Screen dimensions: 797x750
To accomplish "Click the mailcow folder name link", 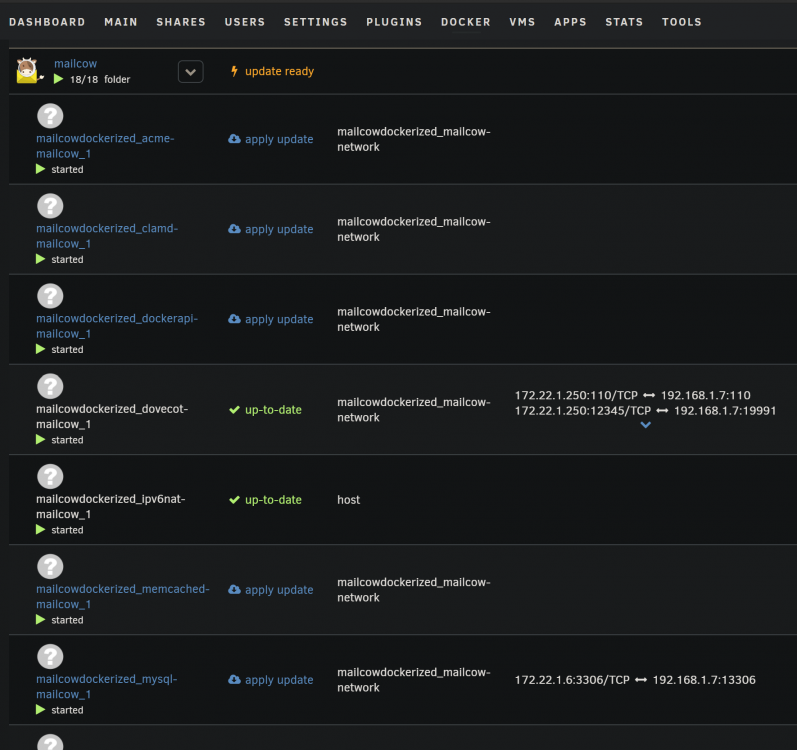I will 75,64.
